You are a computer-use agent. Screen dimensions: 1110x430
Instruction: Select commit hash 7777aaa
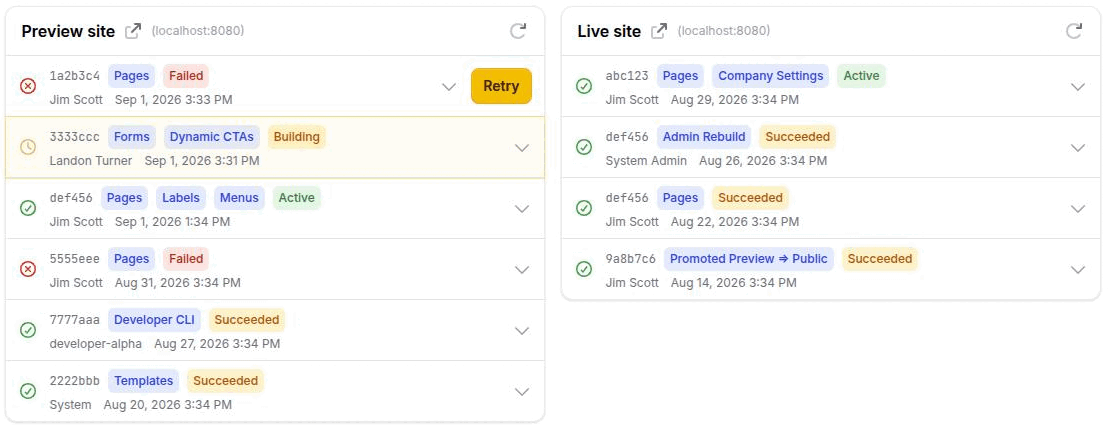point(75,319)
